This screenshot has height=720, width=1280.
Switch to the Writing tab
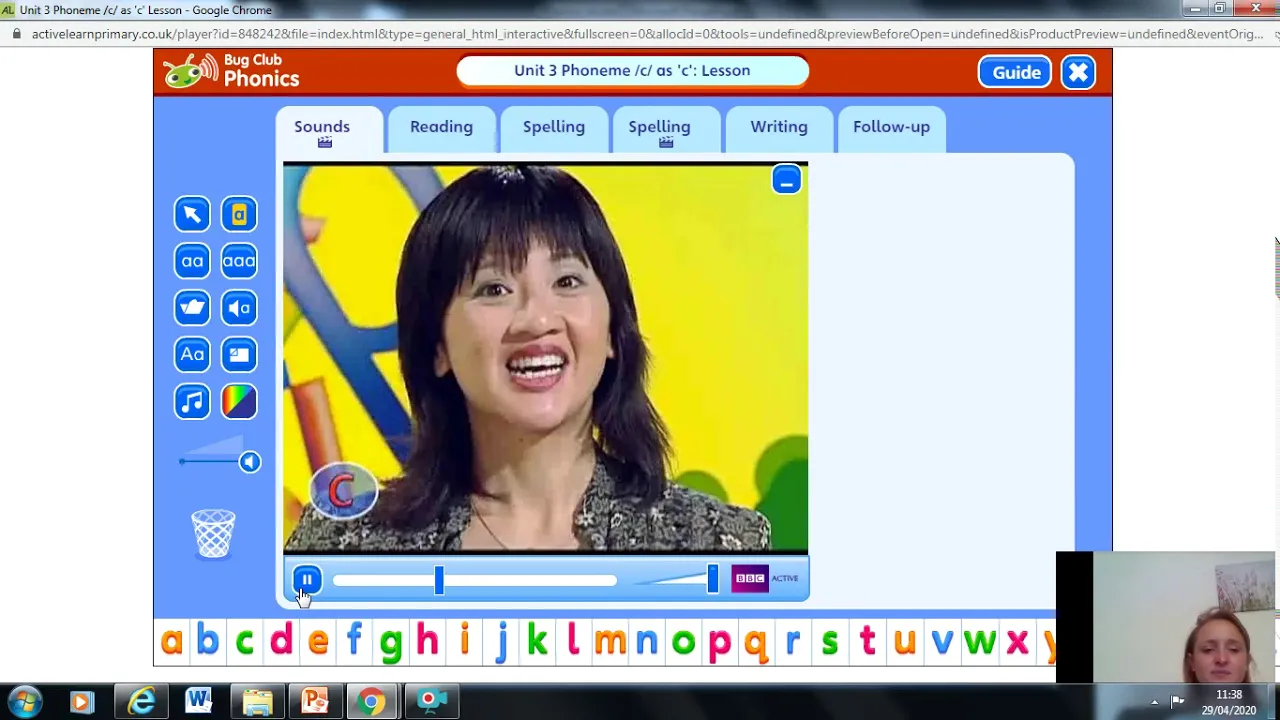coord(779,128)
